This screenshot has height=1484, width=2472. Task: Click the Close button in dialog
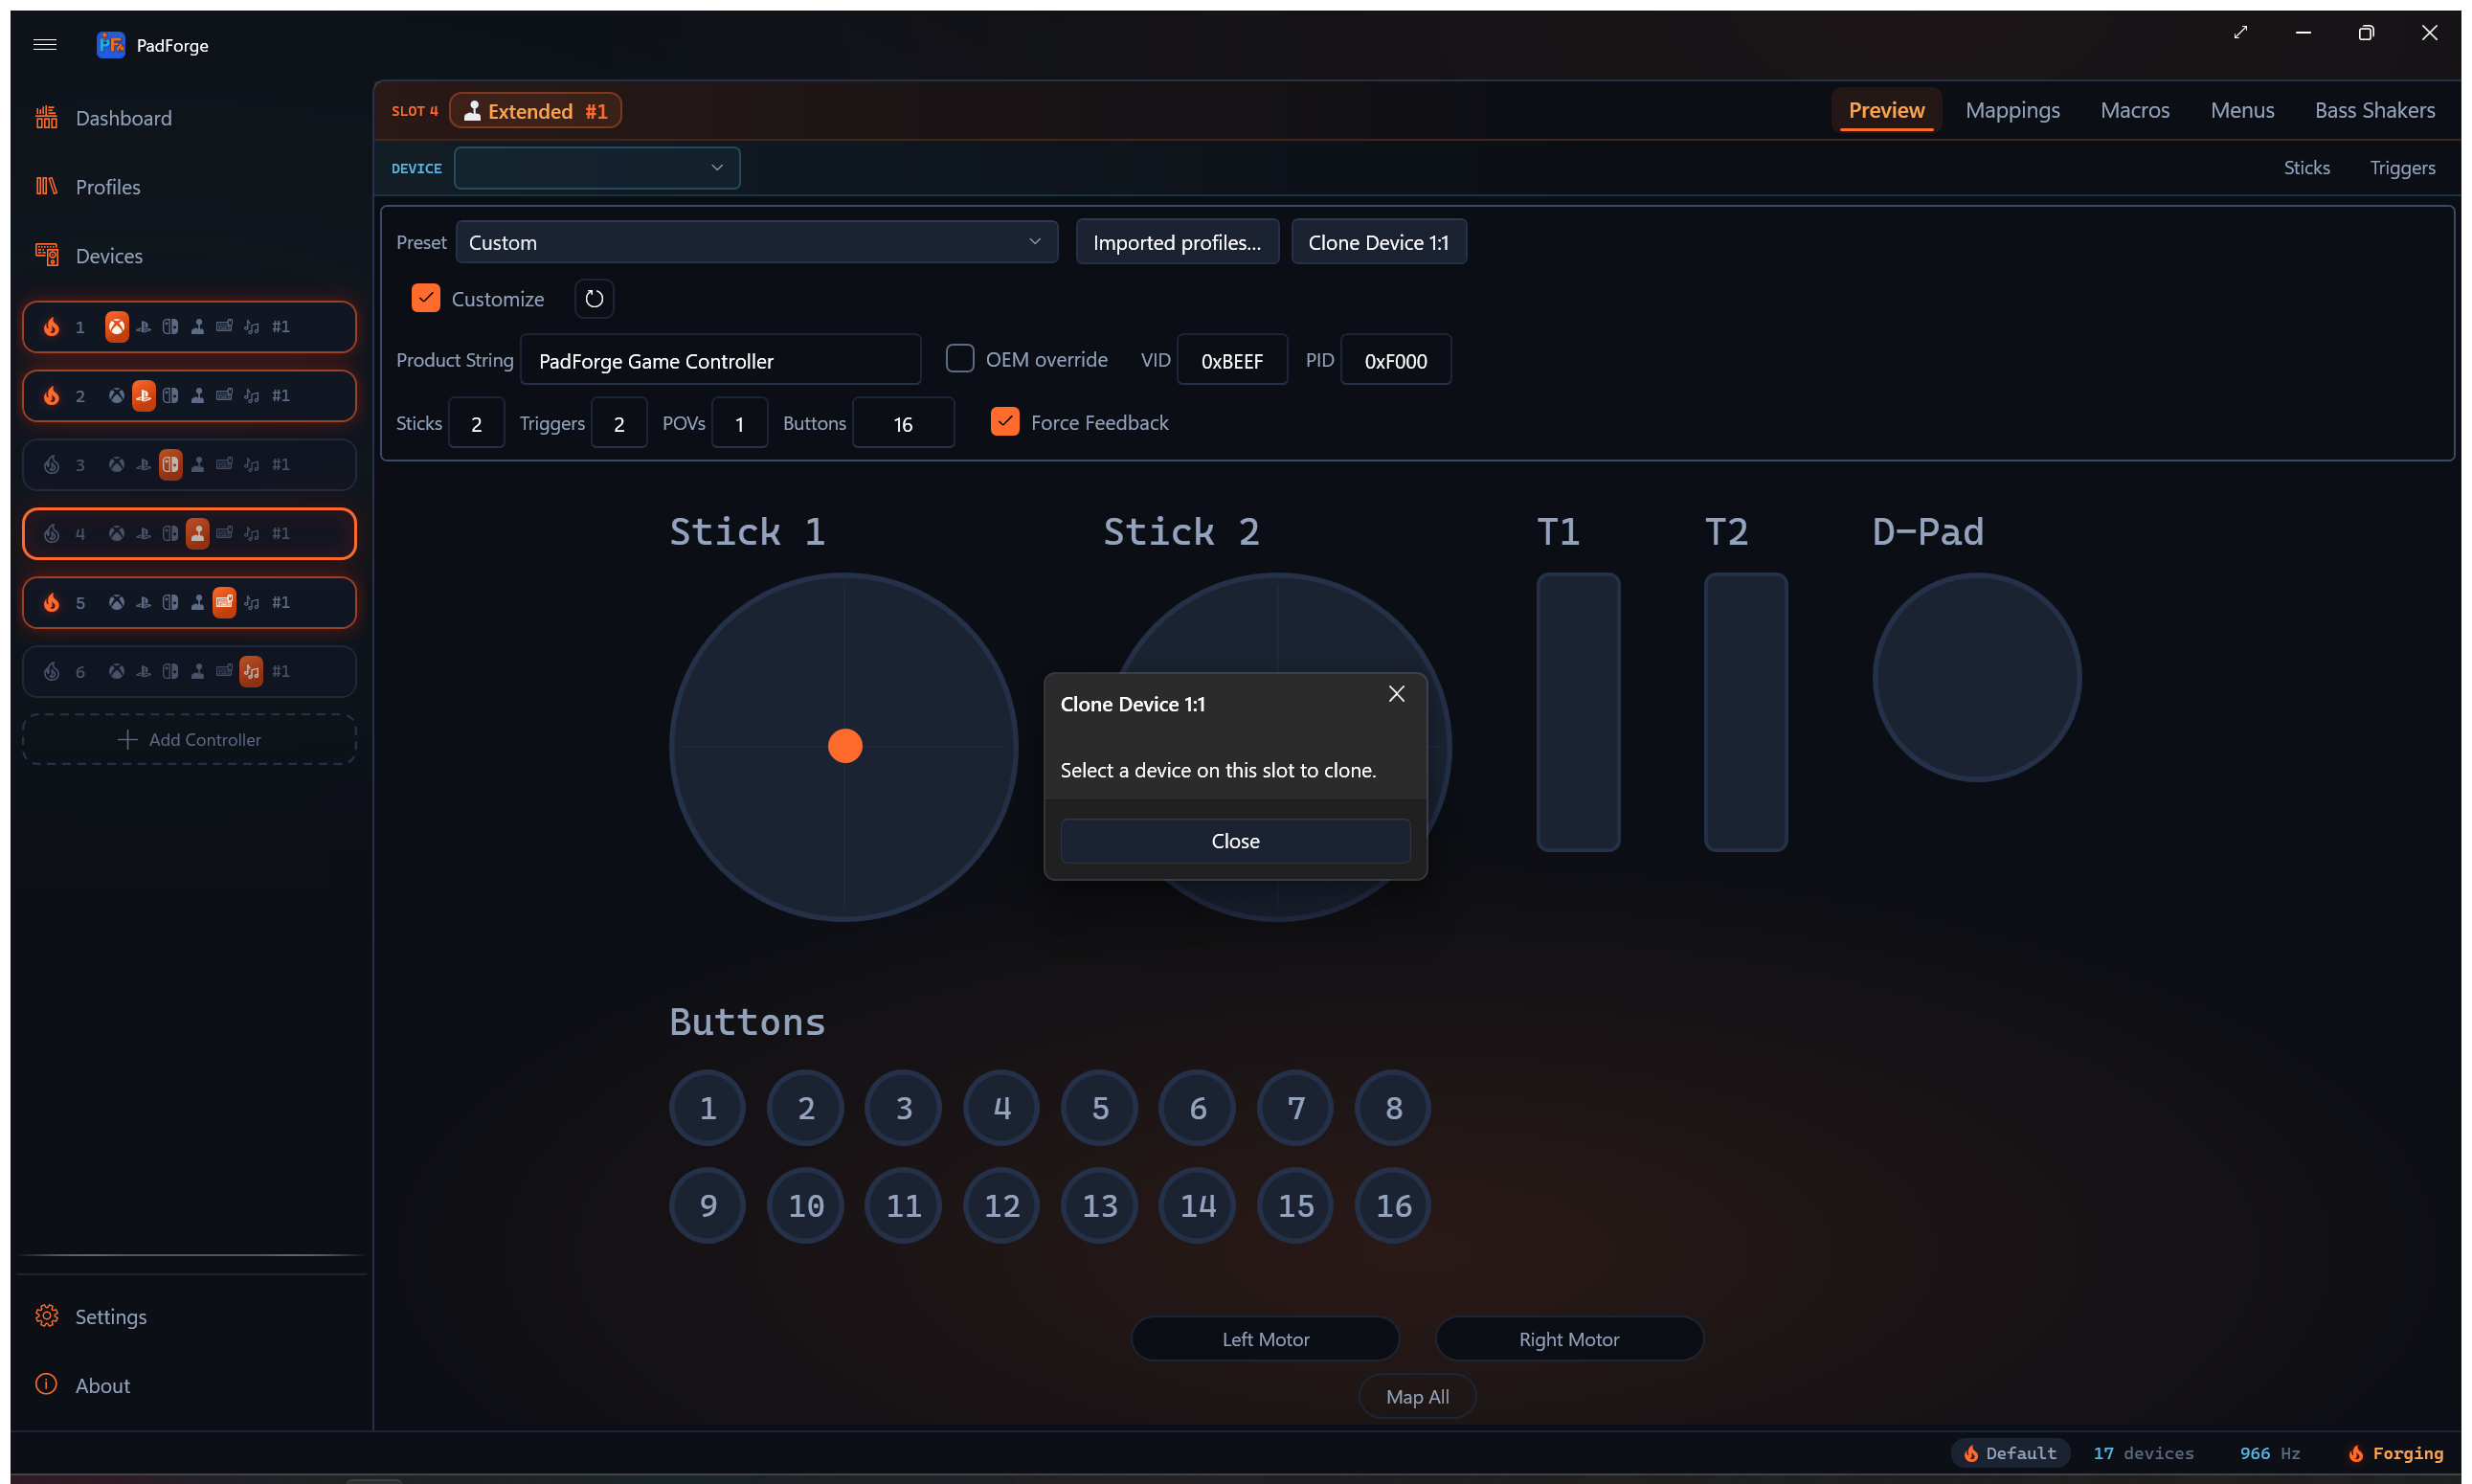pyautogui.click(x=1235, y=841)
